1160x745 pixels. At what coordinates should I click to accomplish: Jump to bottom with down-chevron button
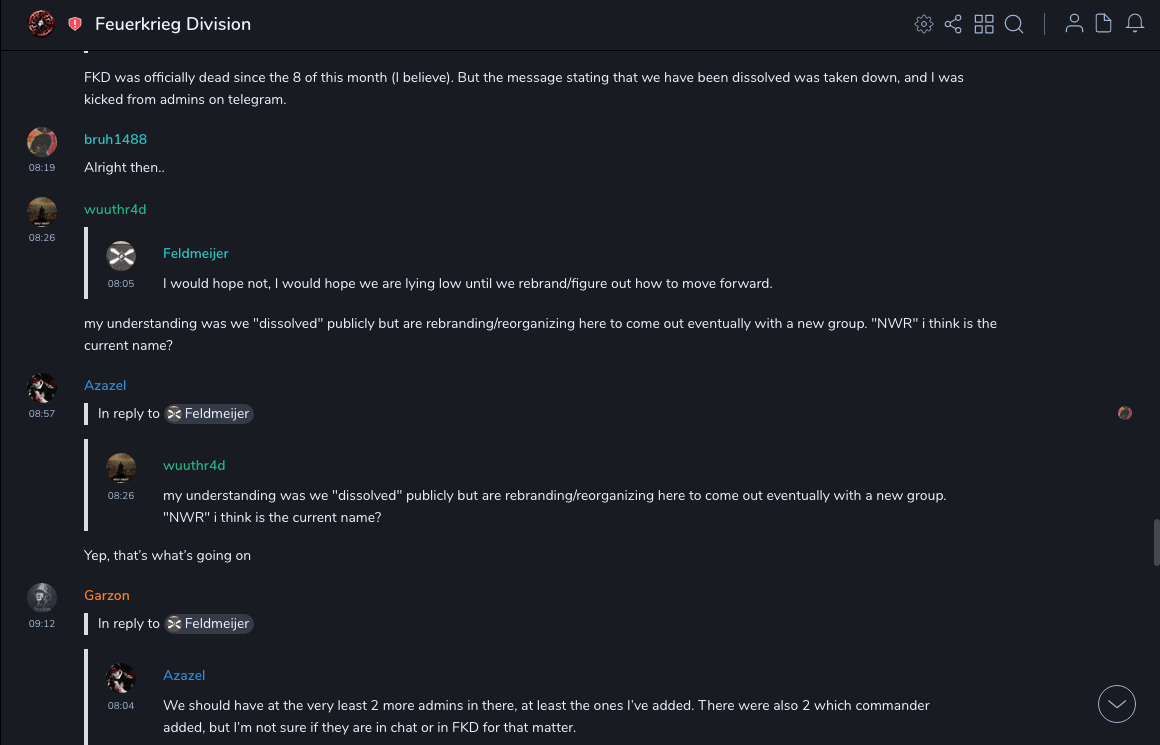pyautogui.click(x=1117, y=704)
